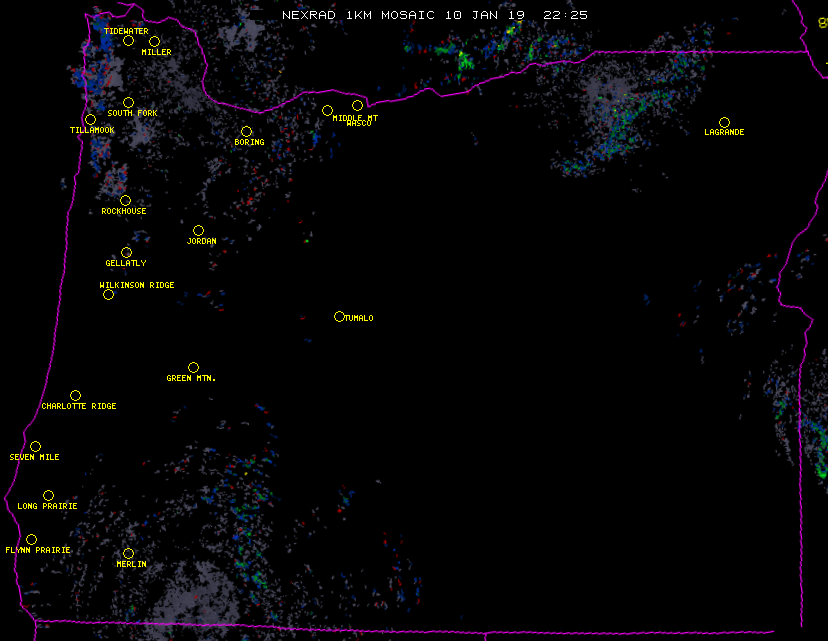Select the Wilkinson Ridge station marker

pyautogui.click(x=108, y=295)
